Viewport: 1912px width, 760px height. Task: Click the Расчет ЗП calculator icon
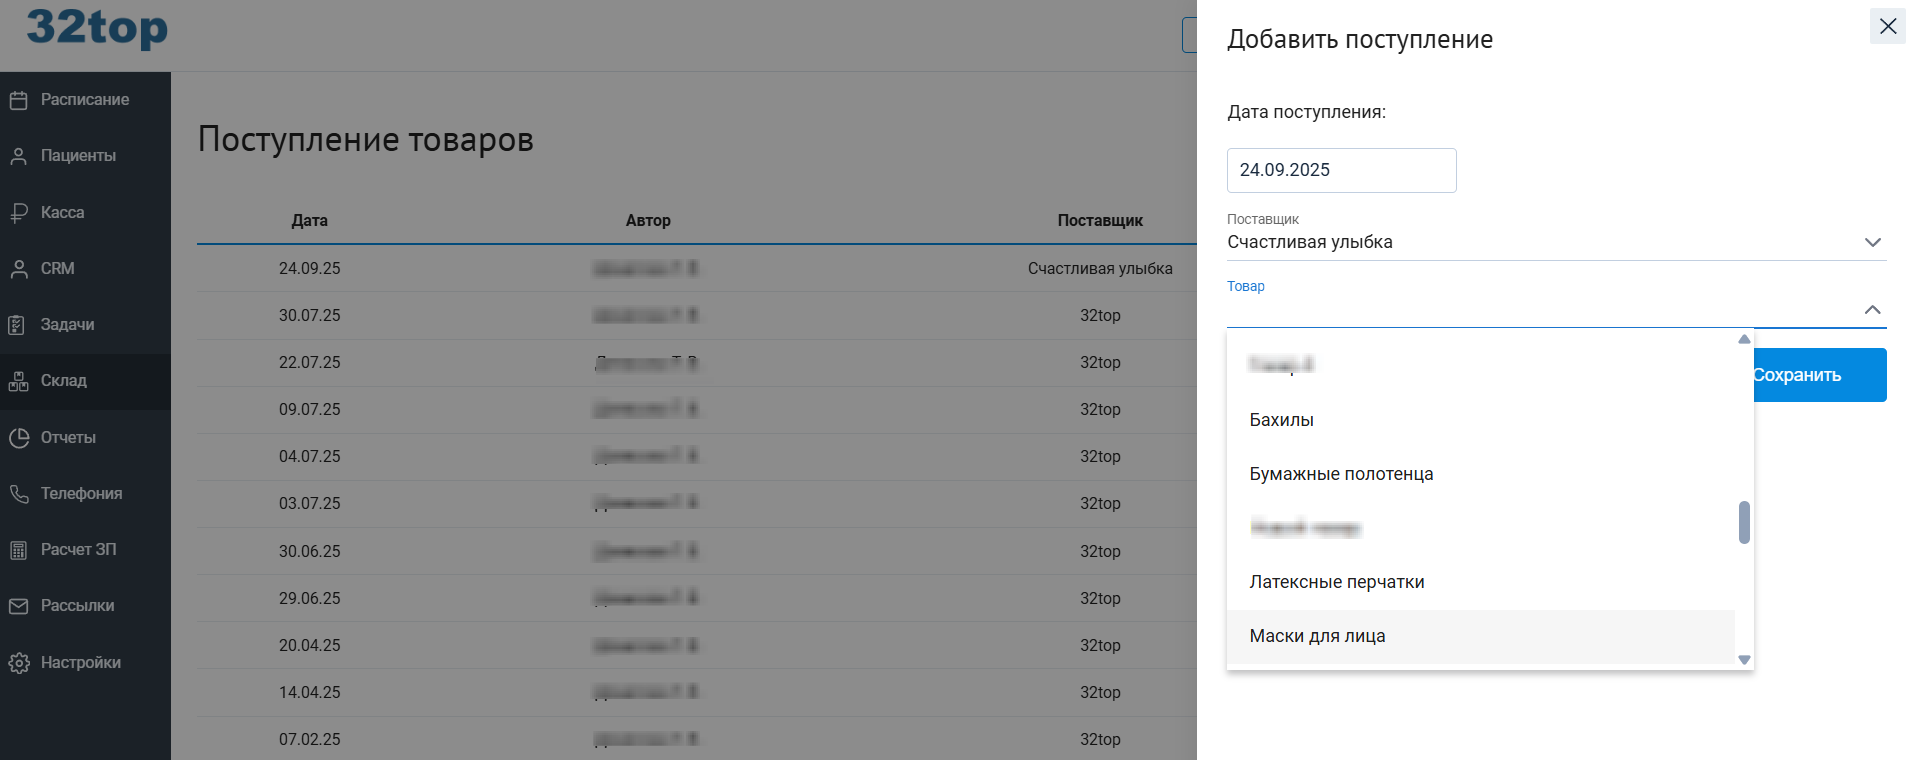(18, 550)
